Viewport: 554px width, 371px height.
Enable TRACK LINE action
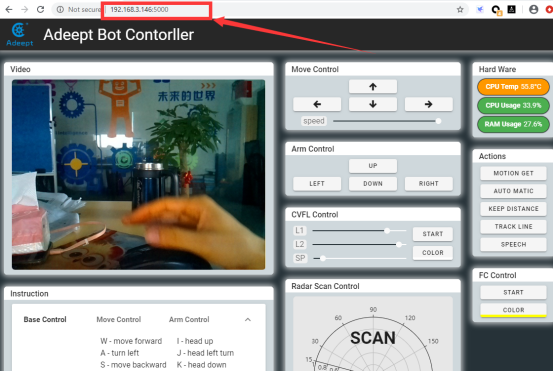click(513, 226)
